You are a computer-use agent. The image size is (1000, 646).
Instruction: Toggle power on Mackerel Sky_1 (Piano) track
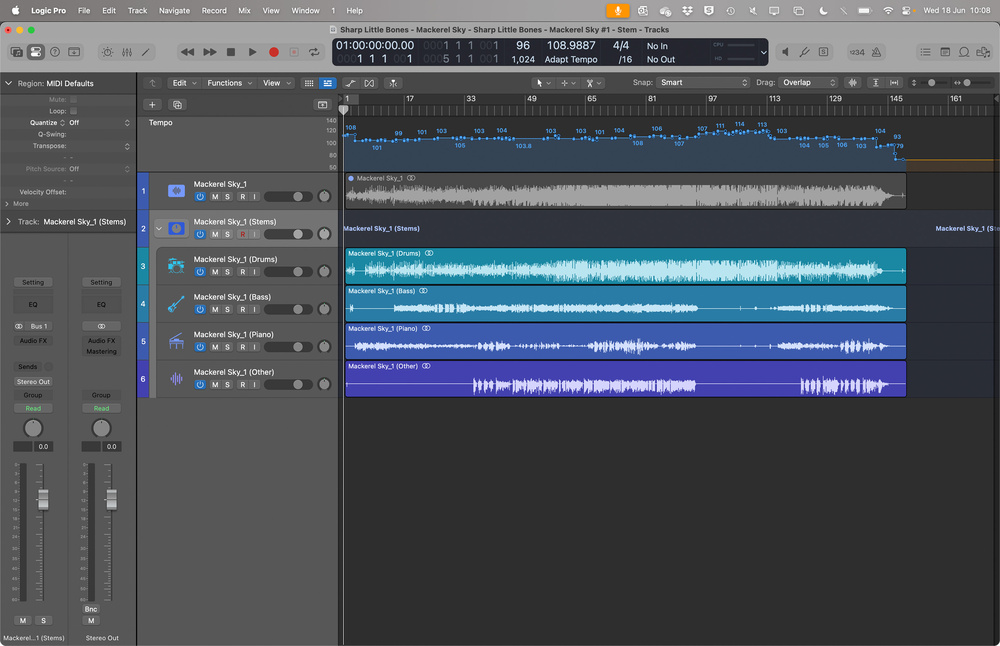pos(200,347)
